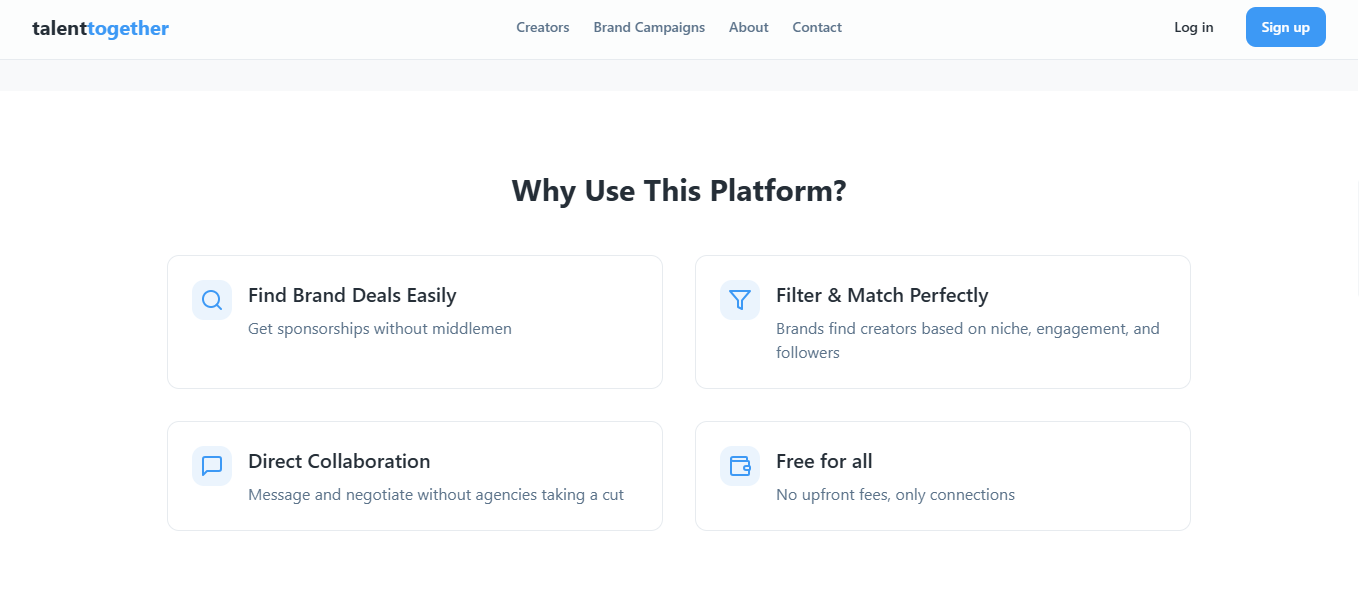Click the blue Sign up button
Screen dimensions: 1359x611
coord(1286,27)
